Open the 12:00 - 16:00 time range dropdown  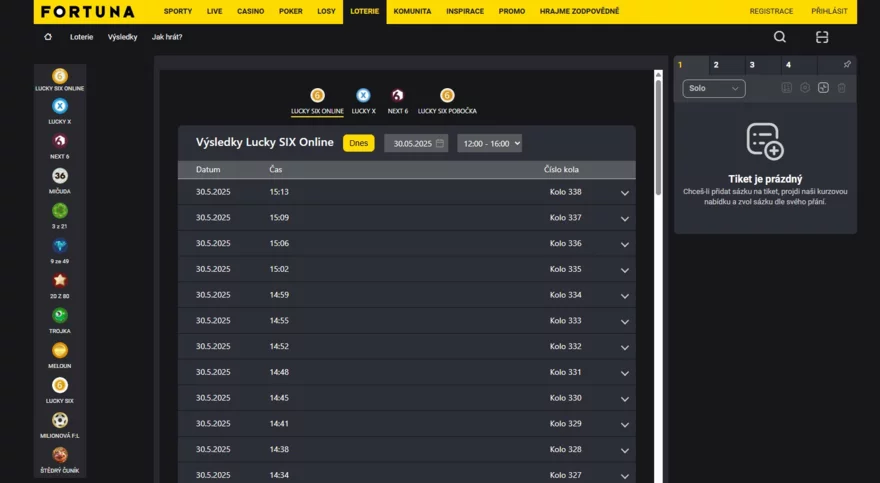[x=489, y=143]
